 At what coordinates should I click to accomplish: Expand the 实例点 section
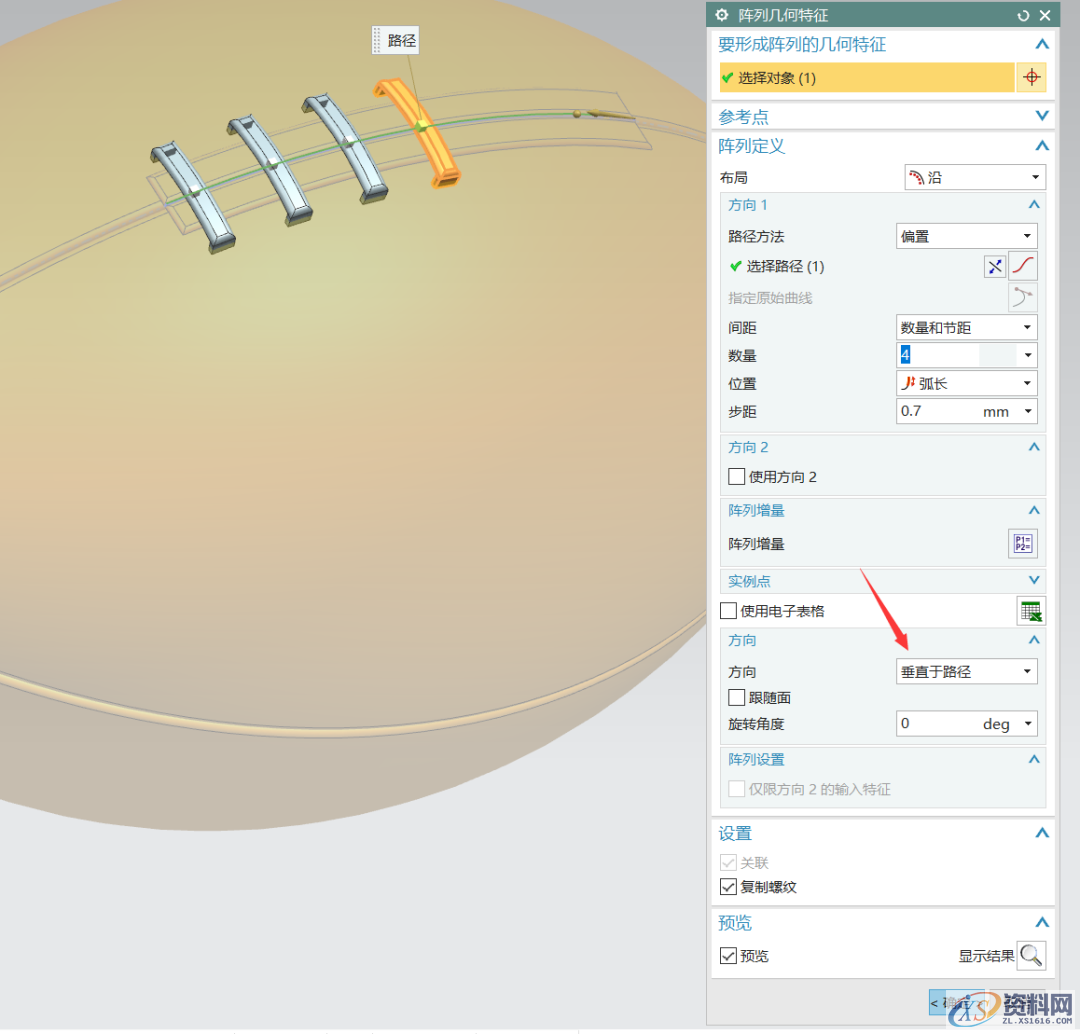1034,581
